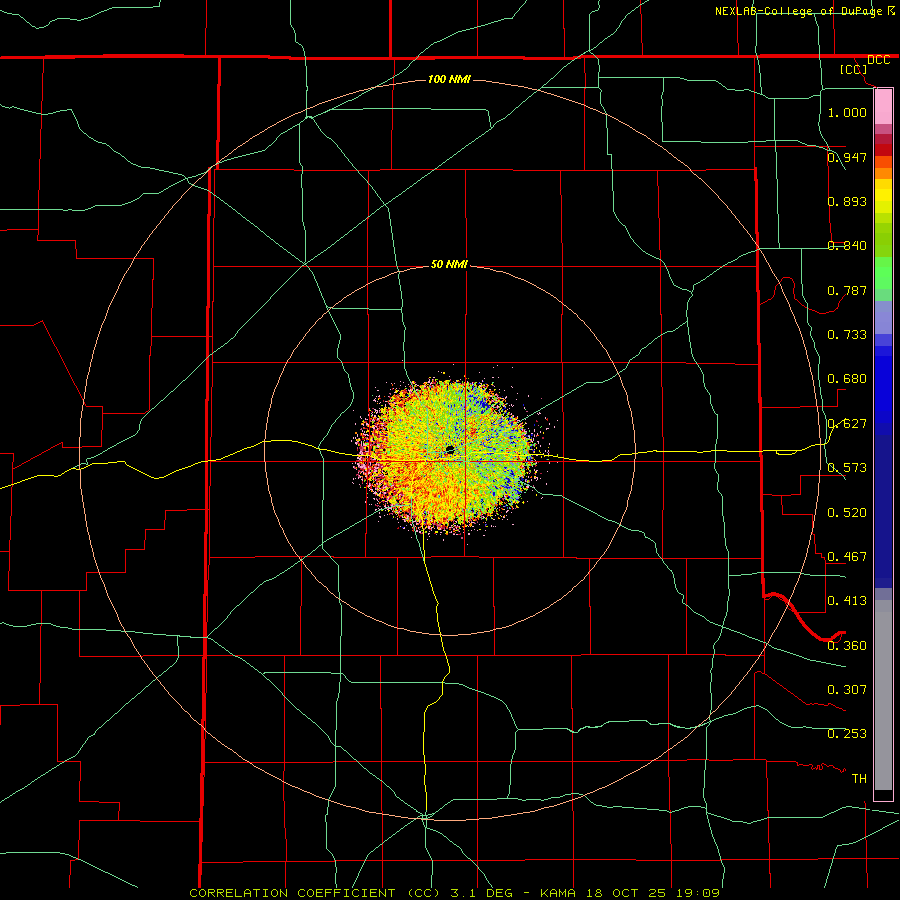
Task: Click the 0.733 legend value
Action: pos(847,334)
